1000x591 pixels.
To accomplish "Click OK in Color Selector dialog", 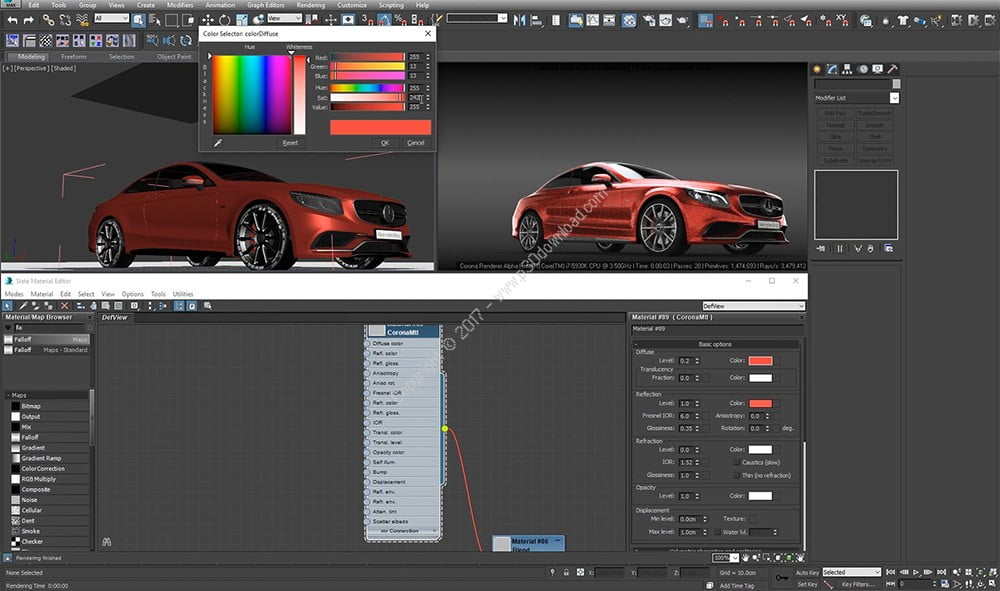I will tap(385, 143).
